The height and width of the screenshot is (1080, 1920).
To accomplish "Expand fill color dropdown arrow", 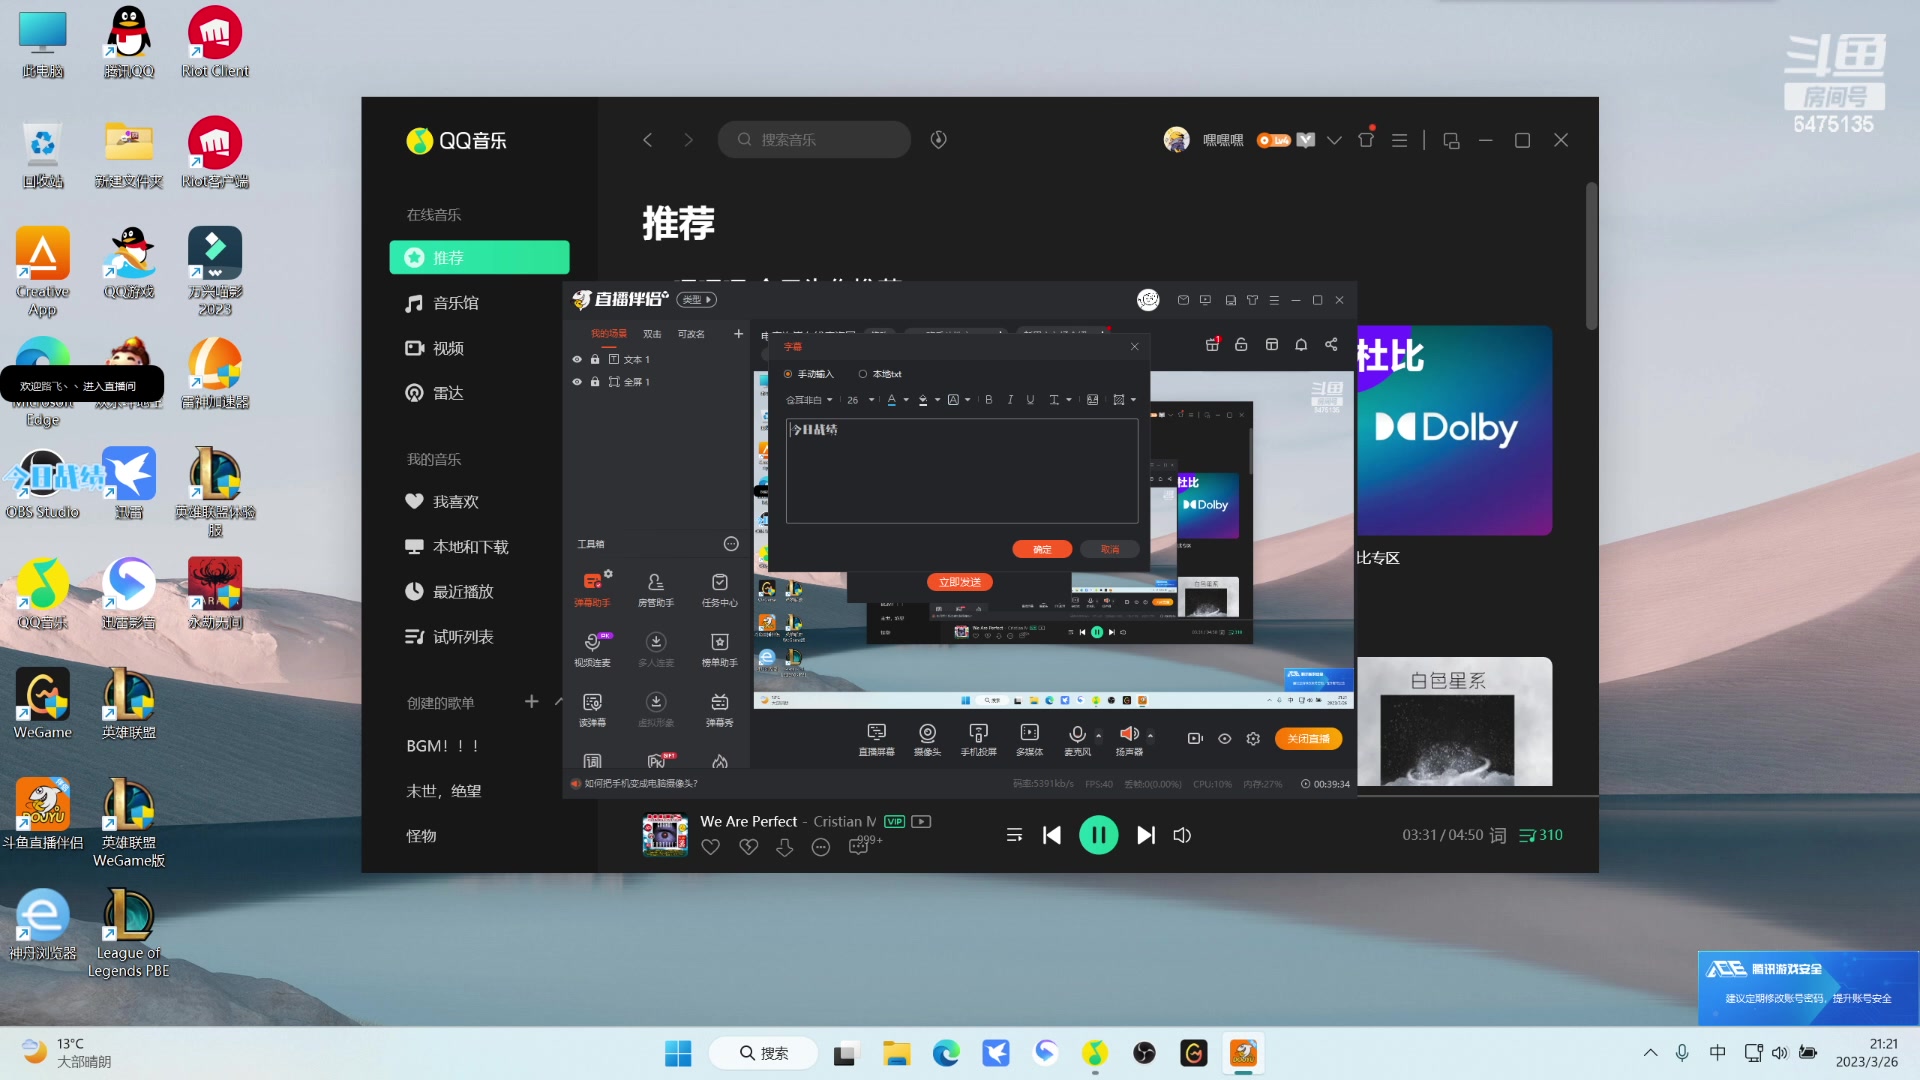I will click(x=937, y=400).
